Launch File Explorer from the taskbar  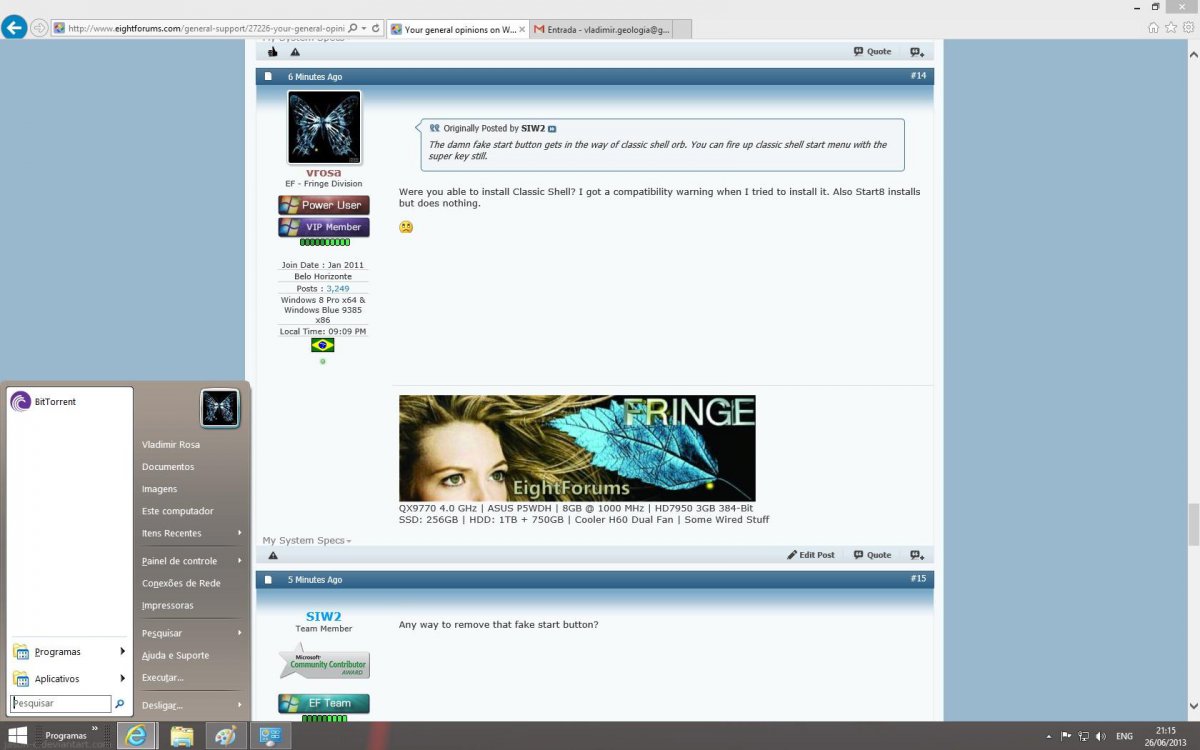point(181,736)
